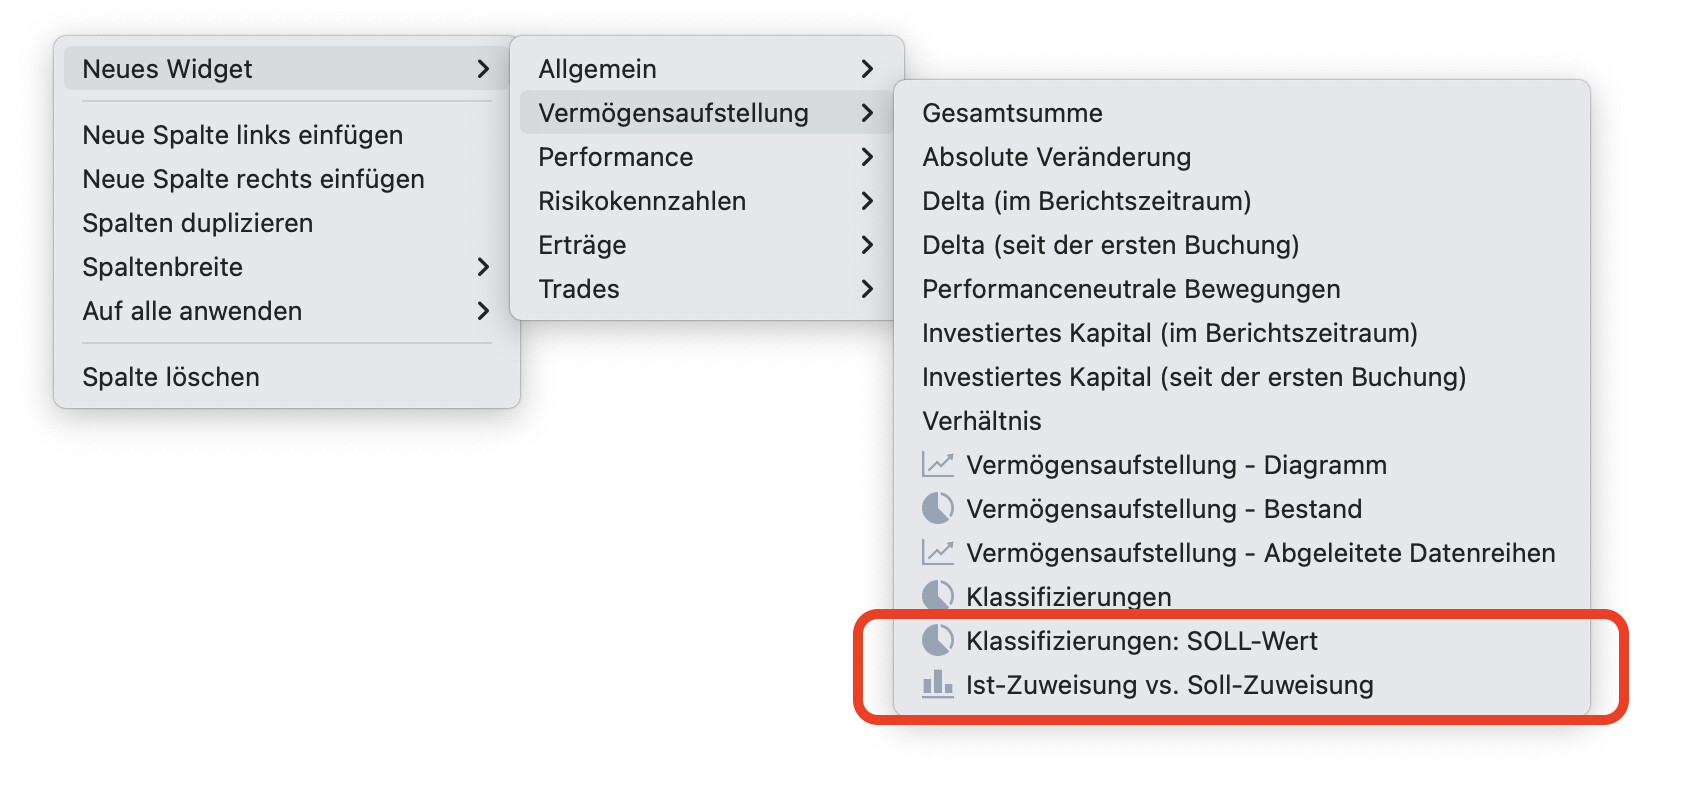Click the pie icon next to Klassifizierungen
1694x790 pixels.
point(937,597)
